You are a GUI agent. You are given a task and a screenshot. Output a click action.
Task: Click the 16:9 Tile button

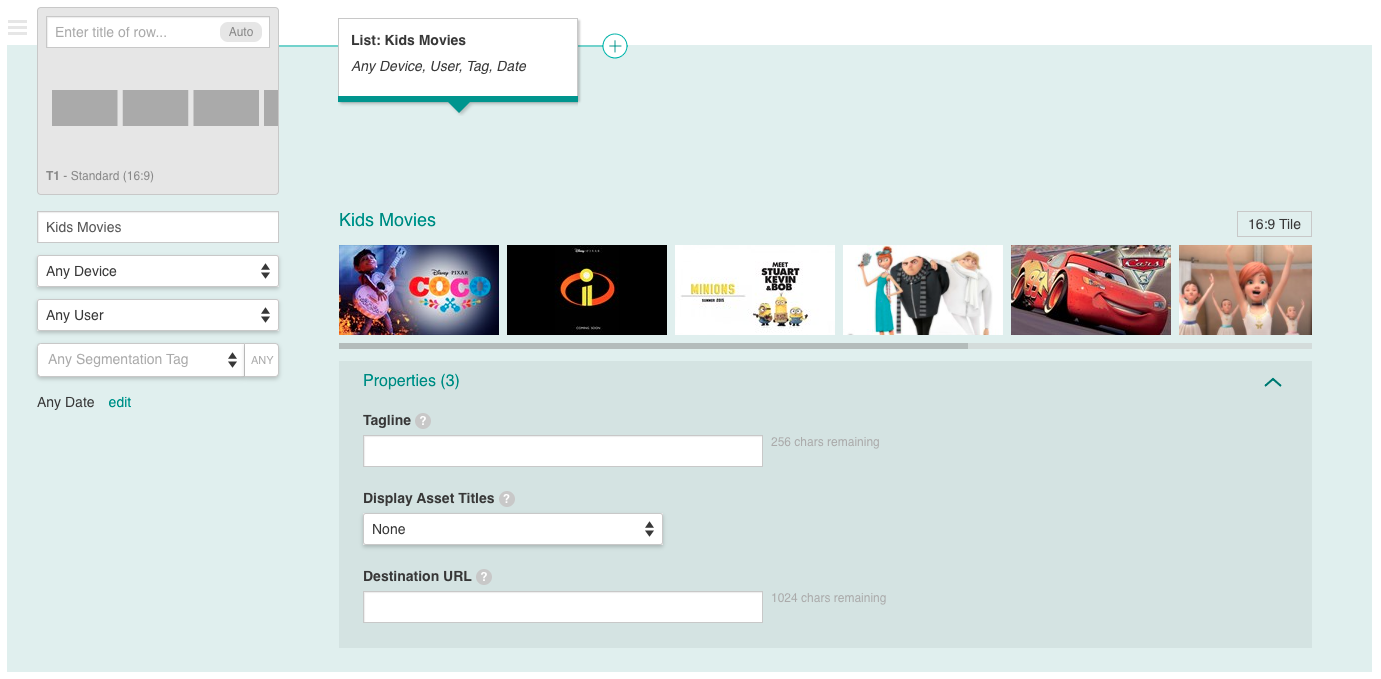[x=1274, y=224]
